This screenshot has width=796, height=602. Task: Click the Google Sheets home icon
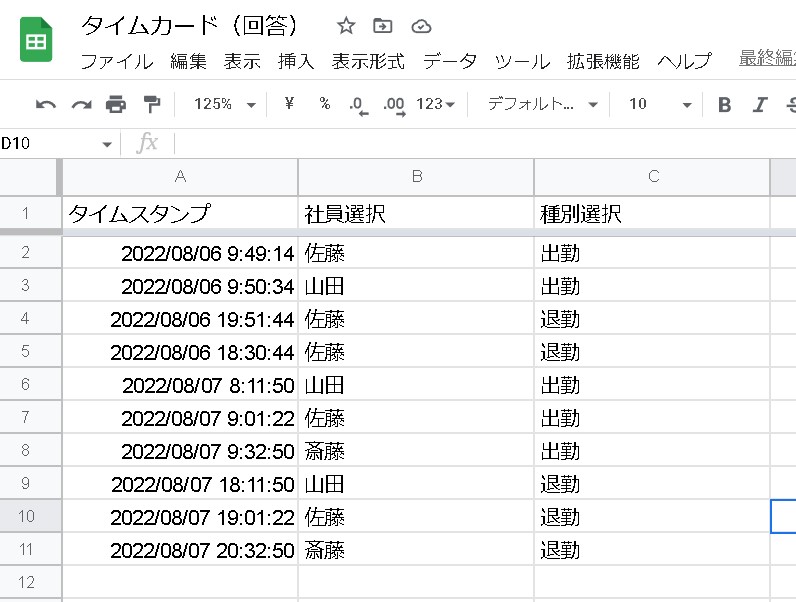[37, 41]
